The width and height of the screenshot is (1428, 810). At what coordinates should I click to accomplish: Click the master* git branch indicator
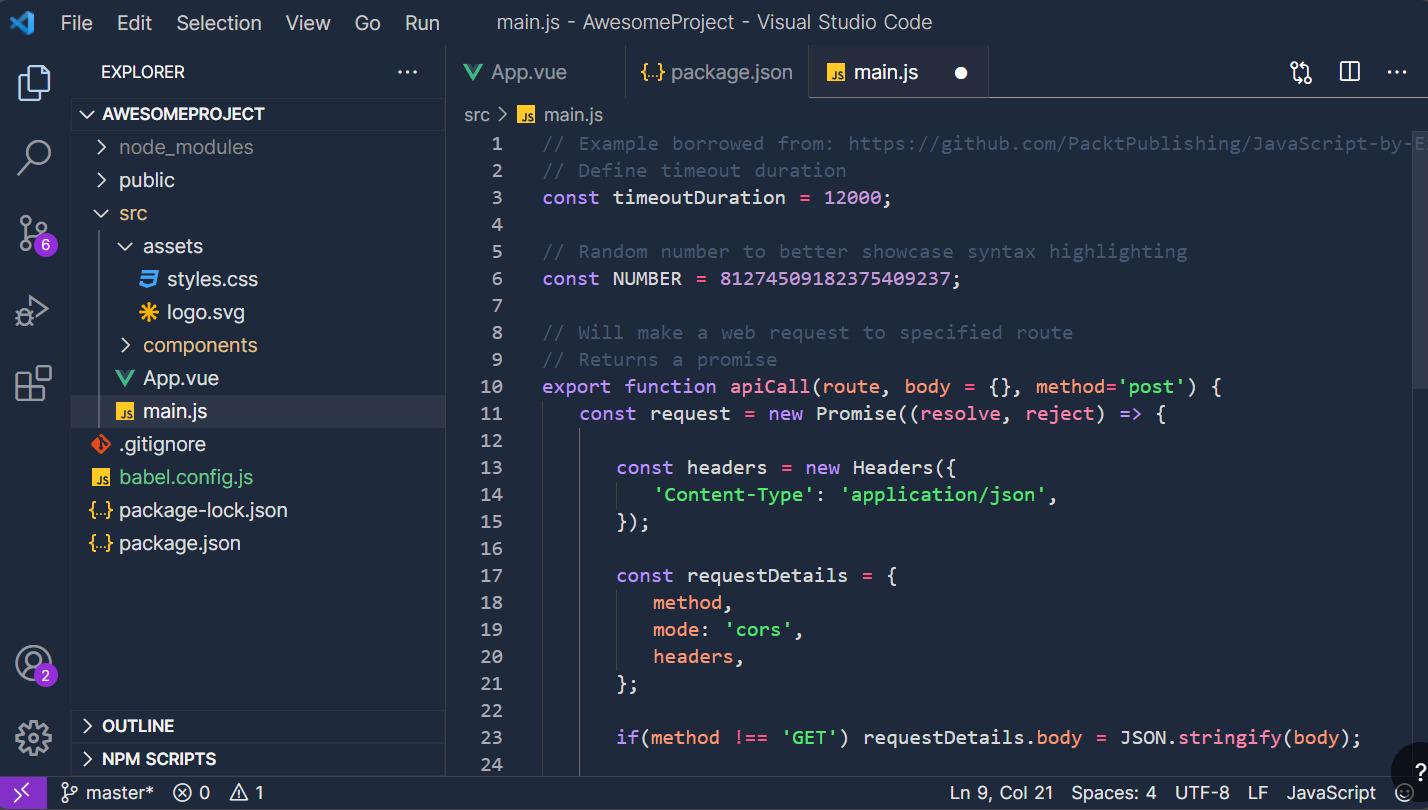tap(107, 793)
